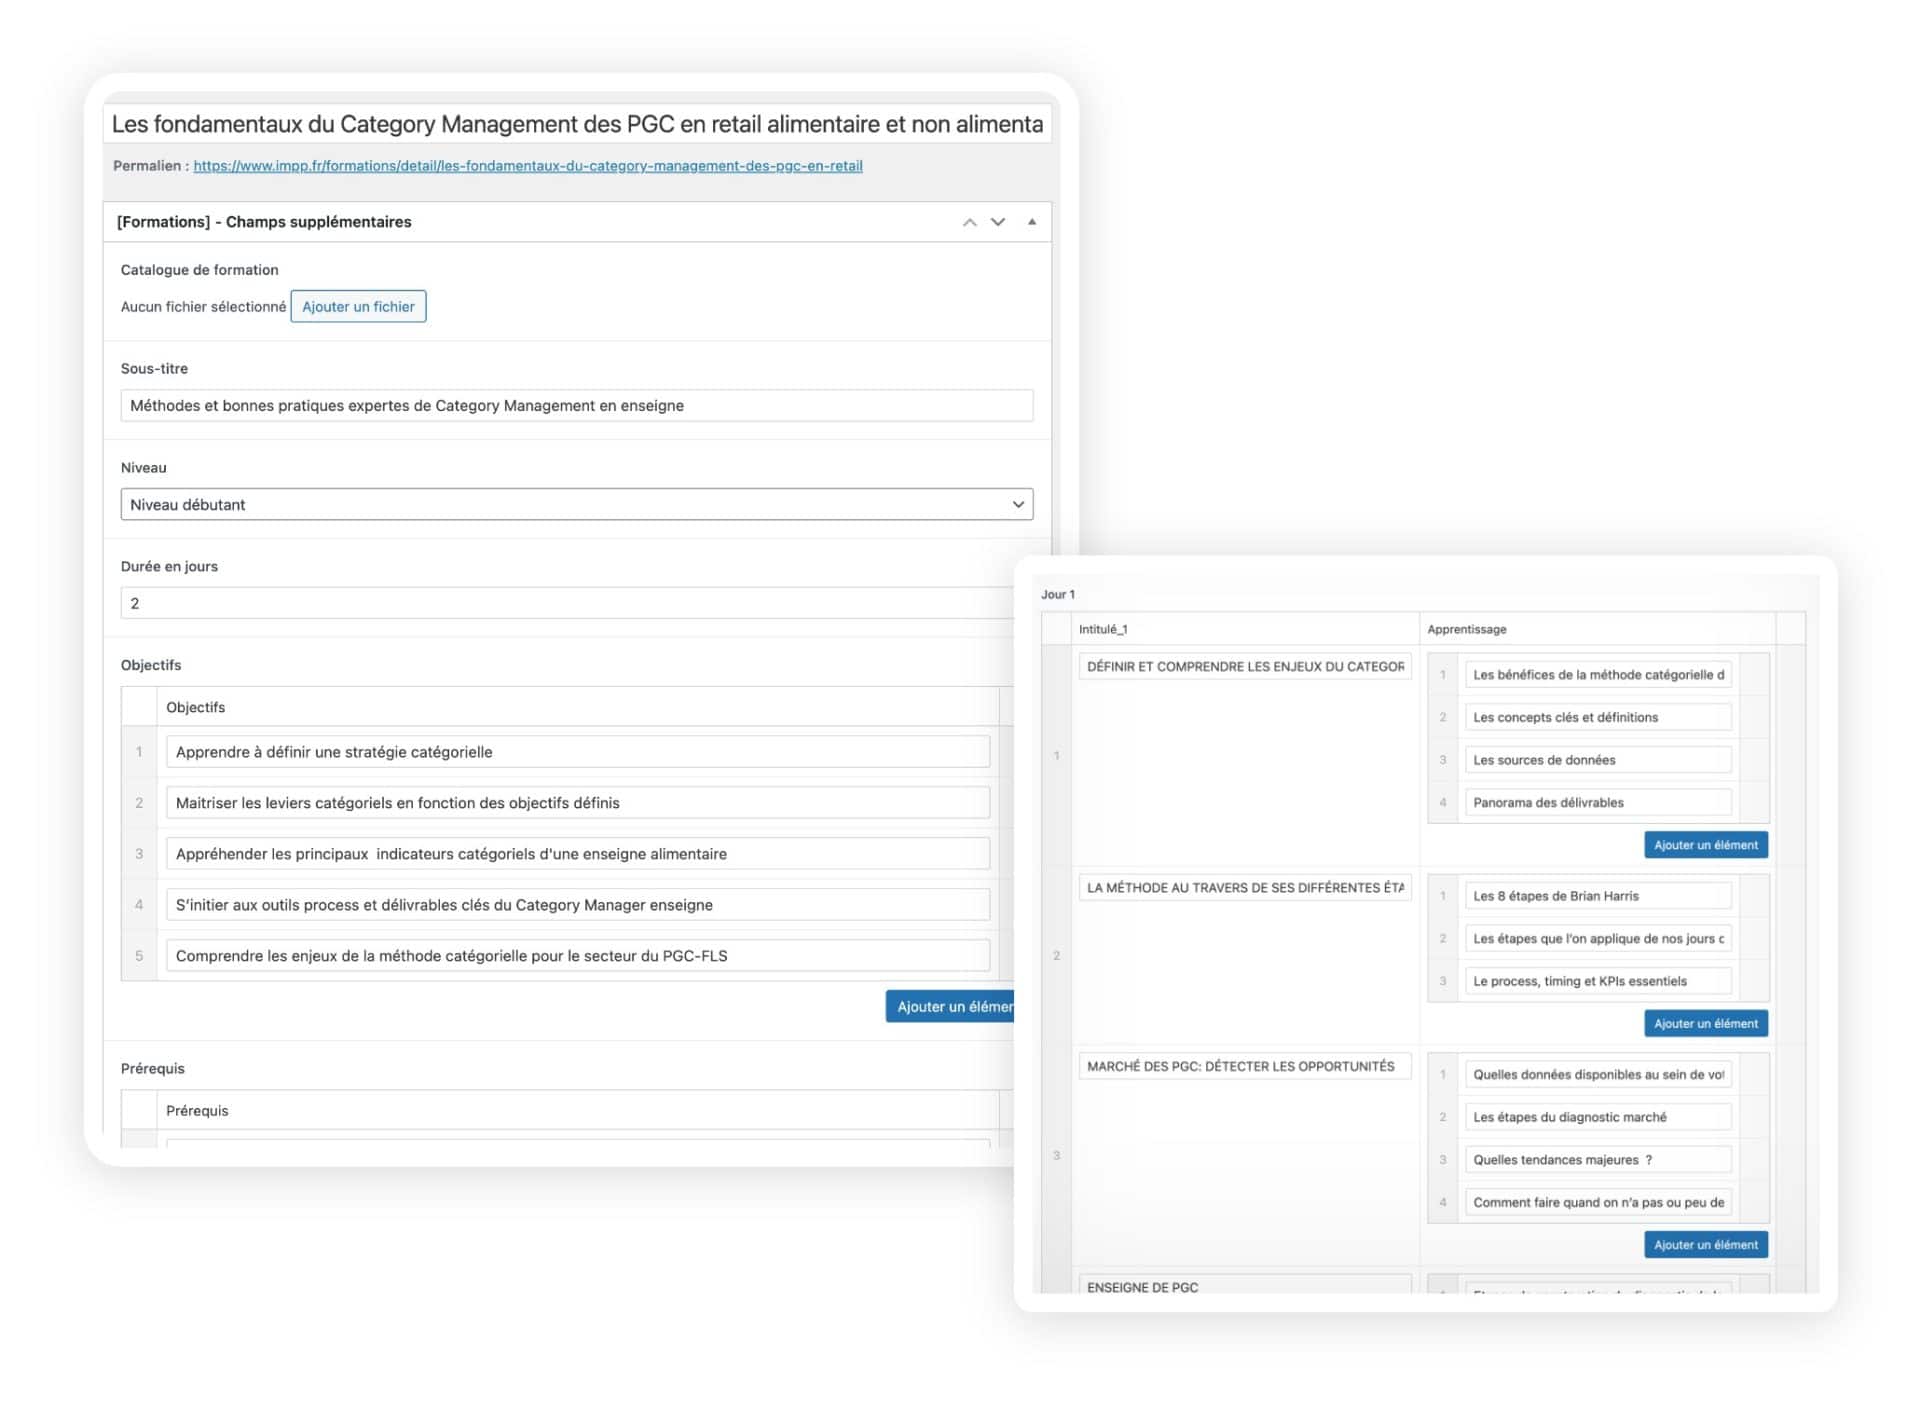Click the post title field
The image size is (1920, 1411).
(x=576, y=124)
